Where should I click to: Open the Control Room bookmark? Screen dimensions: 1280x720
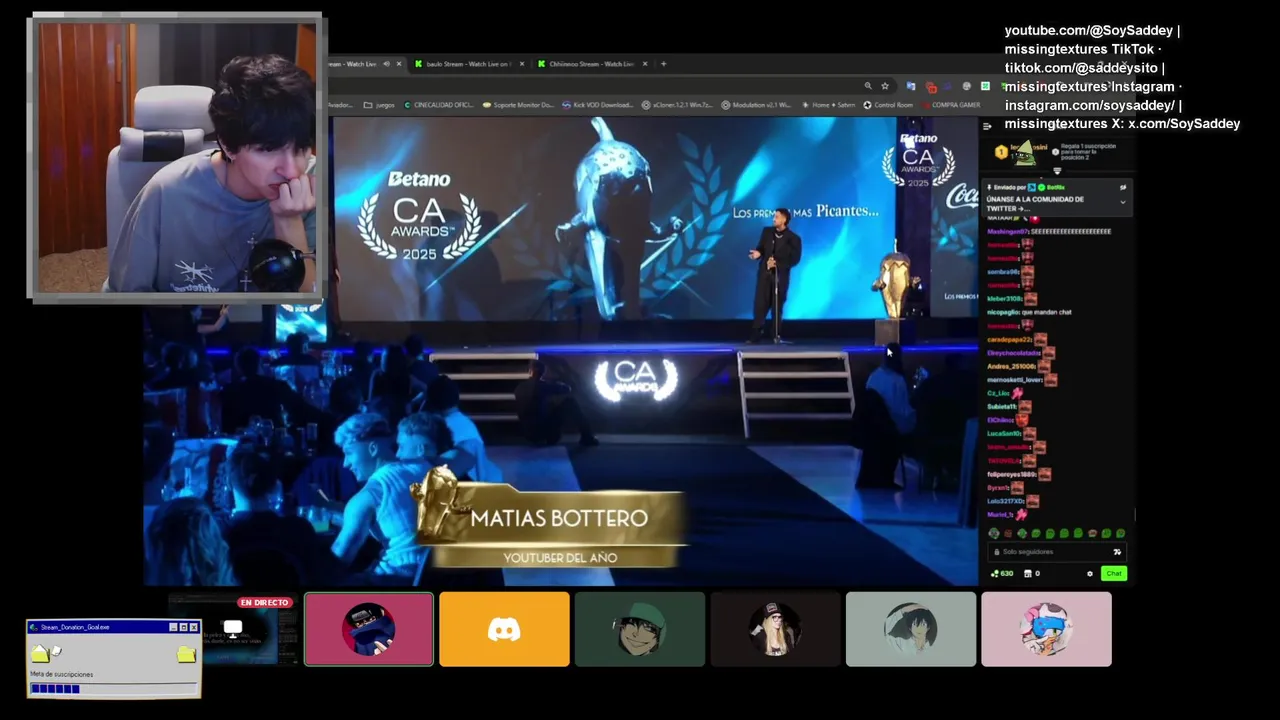888,105
